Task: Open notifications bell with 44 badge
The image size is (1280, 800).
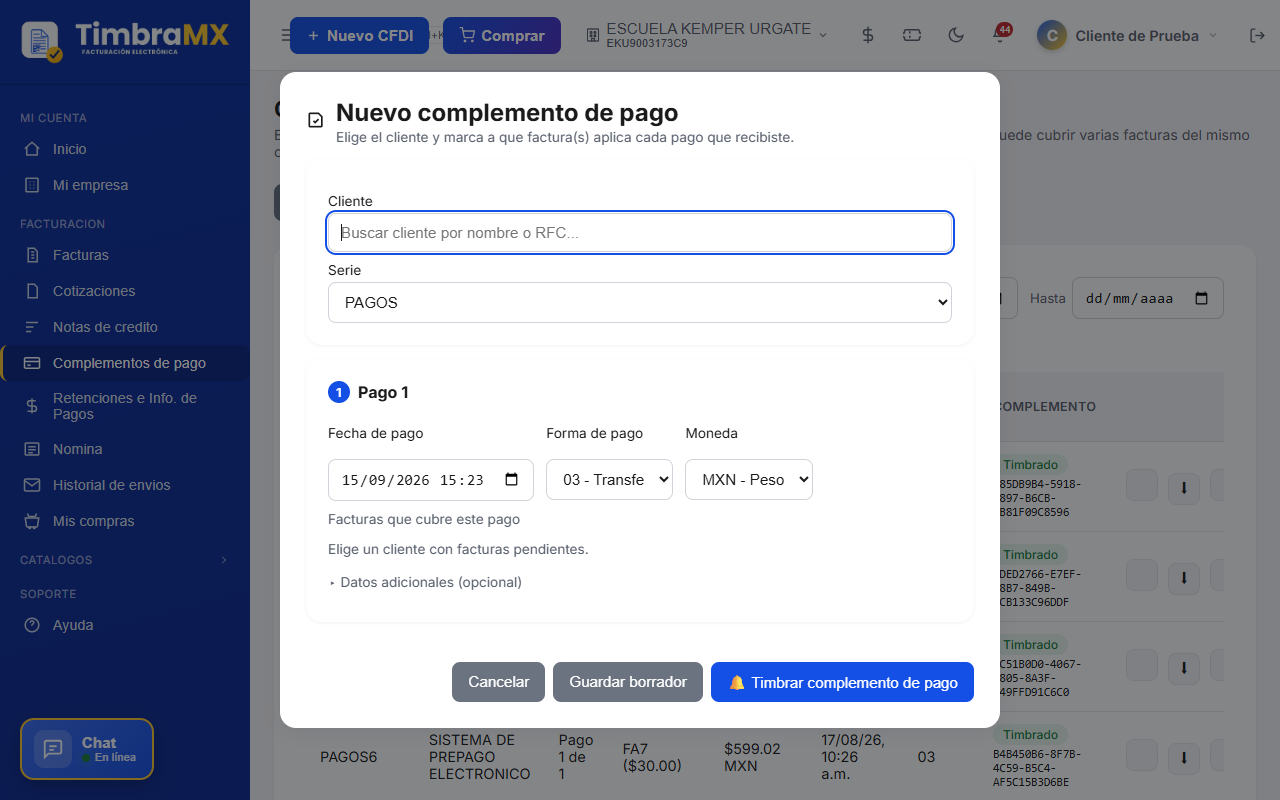Action: (x=999, y=35)
